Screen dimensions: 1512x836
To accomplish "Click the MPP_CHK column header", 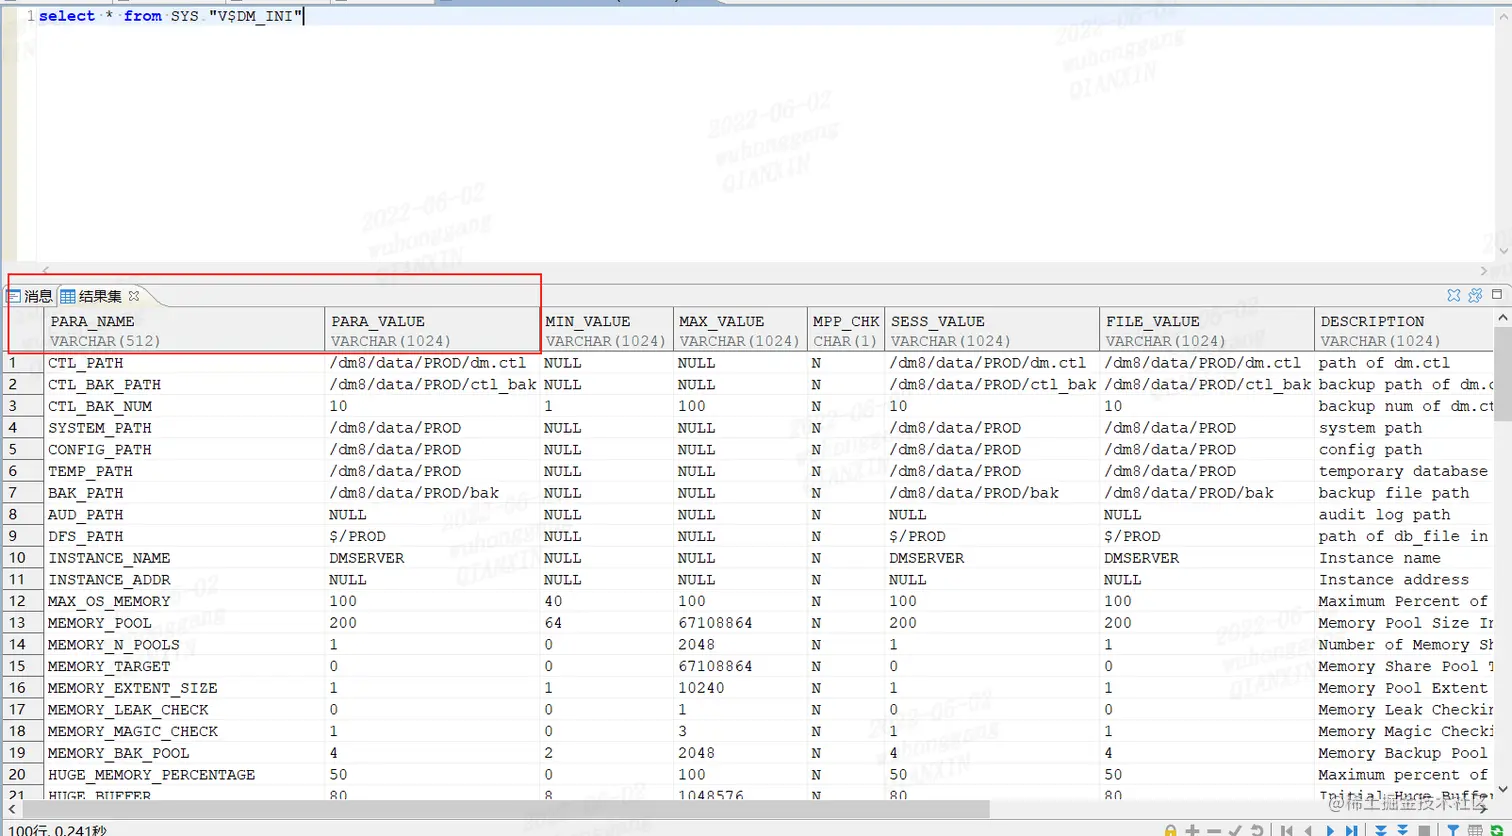I will point(846,331).
